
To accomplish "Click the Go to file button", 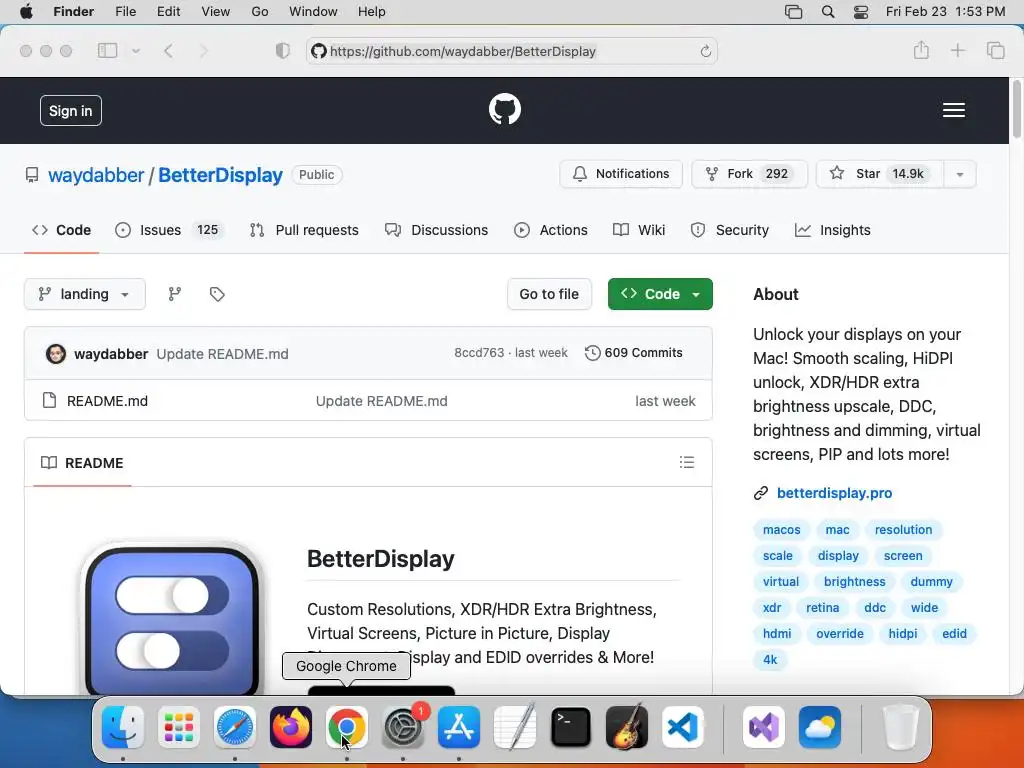I will coord(549,294).
